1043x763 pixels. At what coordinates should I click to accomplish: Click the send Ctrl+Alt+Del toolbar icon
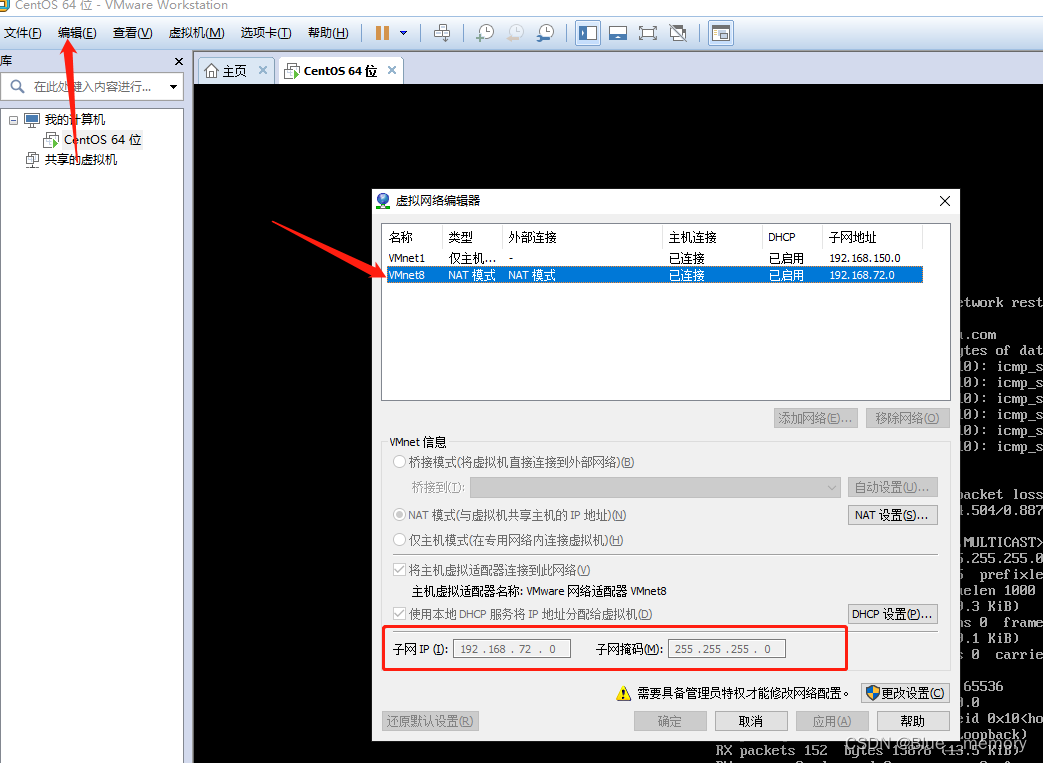(x=442, y=33)
